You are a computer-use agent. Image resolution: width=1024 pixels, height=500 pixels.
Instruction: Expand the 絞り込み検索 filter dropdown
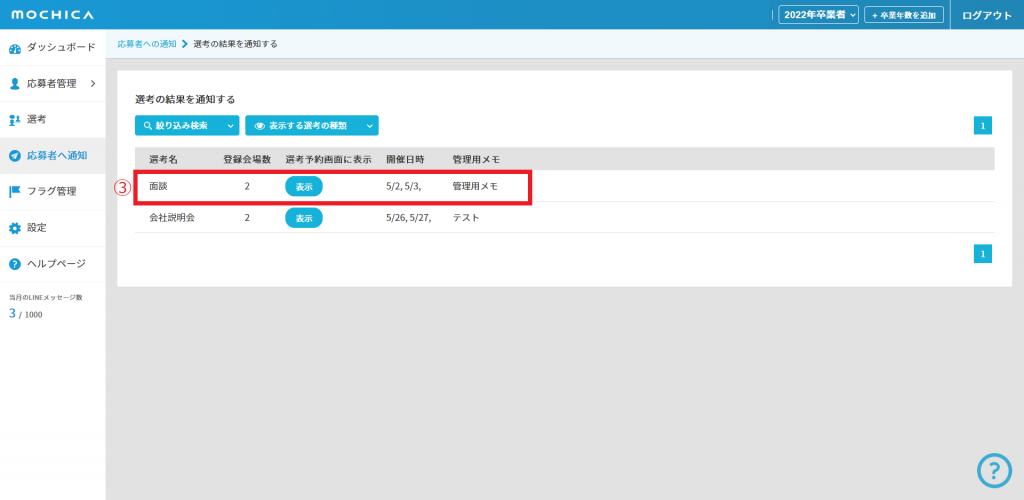(188, 126)
